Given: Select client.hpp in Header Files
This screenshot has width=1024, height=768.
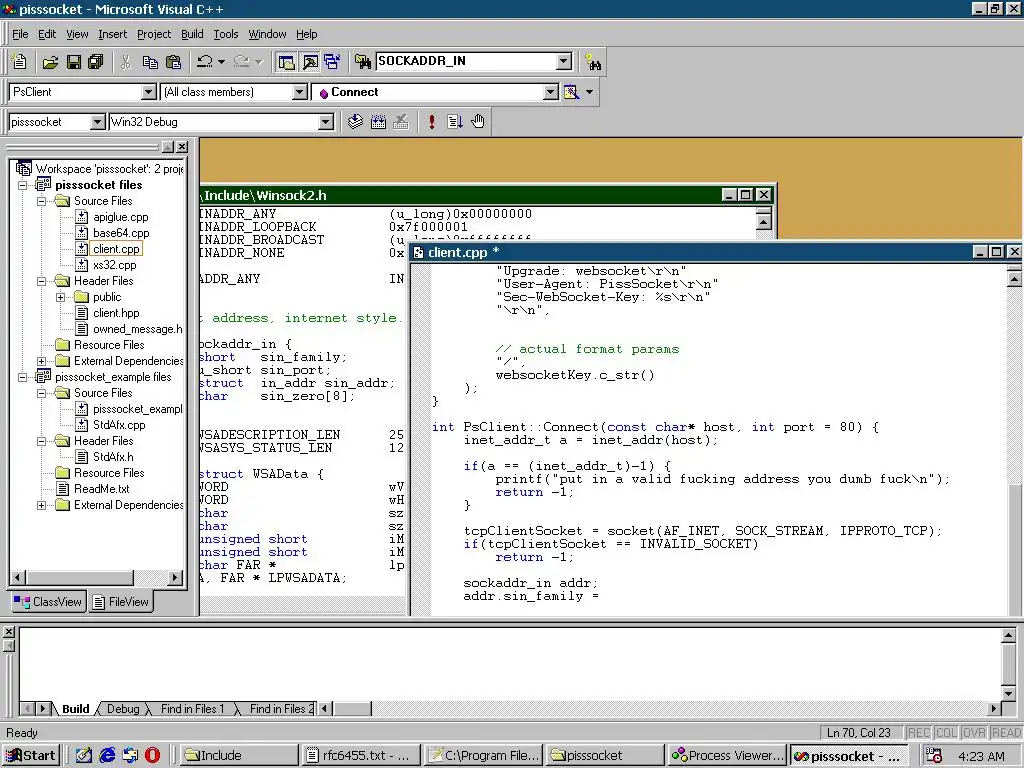Looking at the screenshot, I should [x=116, y=313].
